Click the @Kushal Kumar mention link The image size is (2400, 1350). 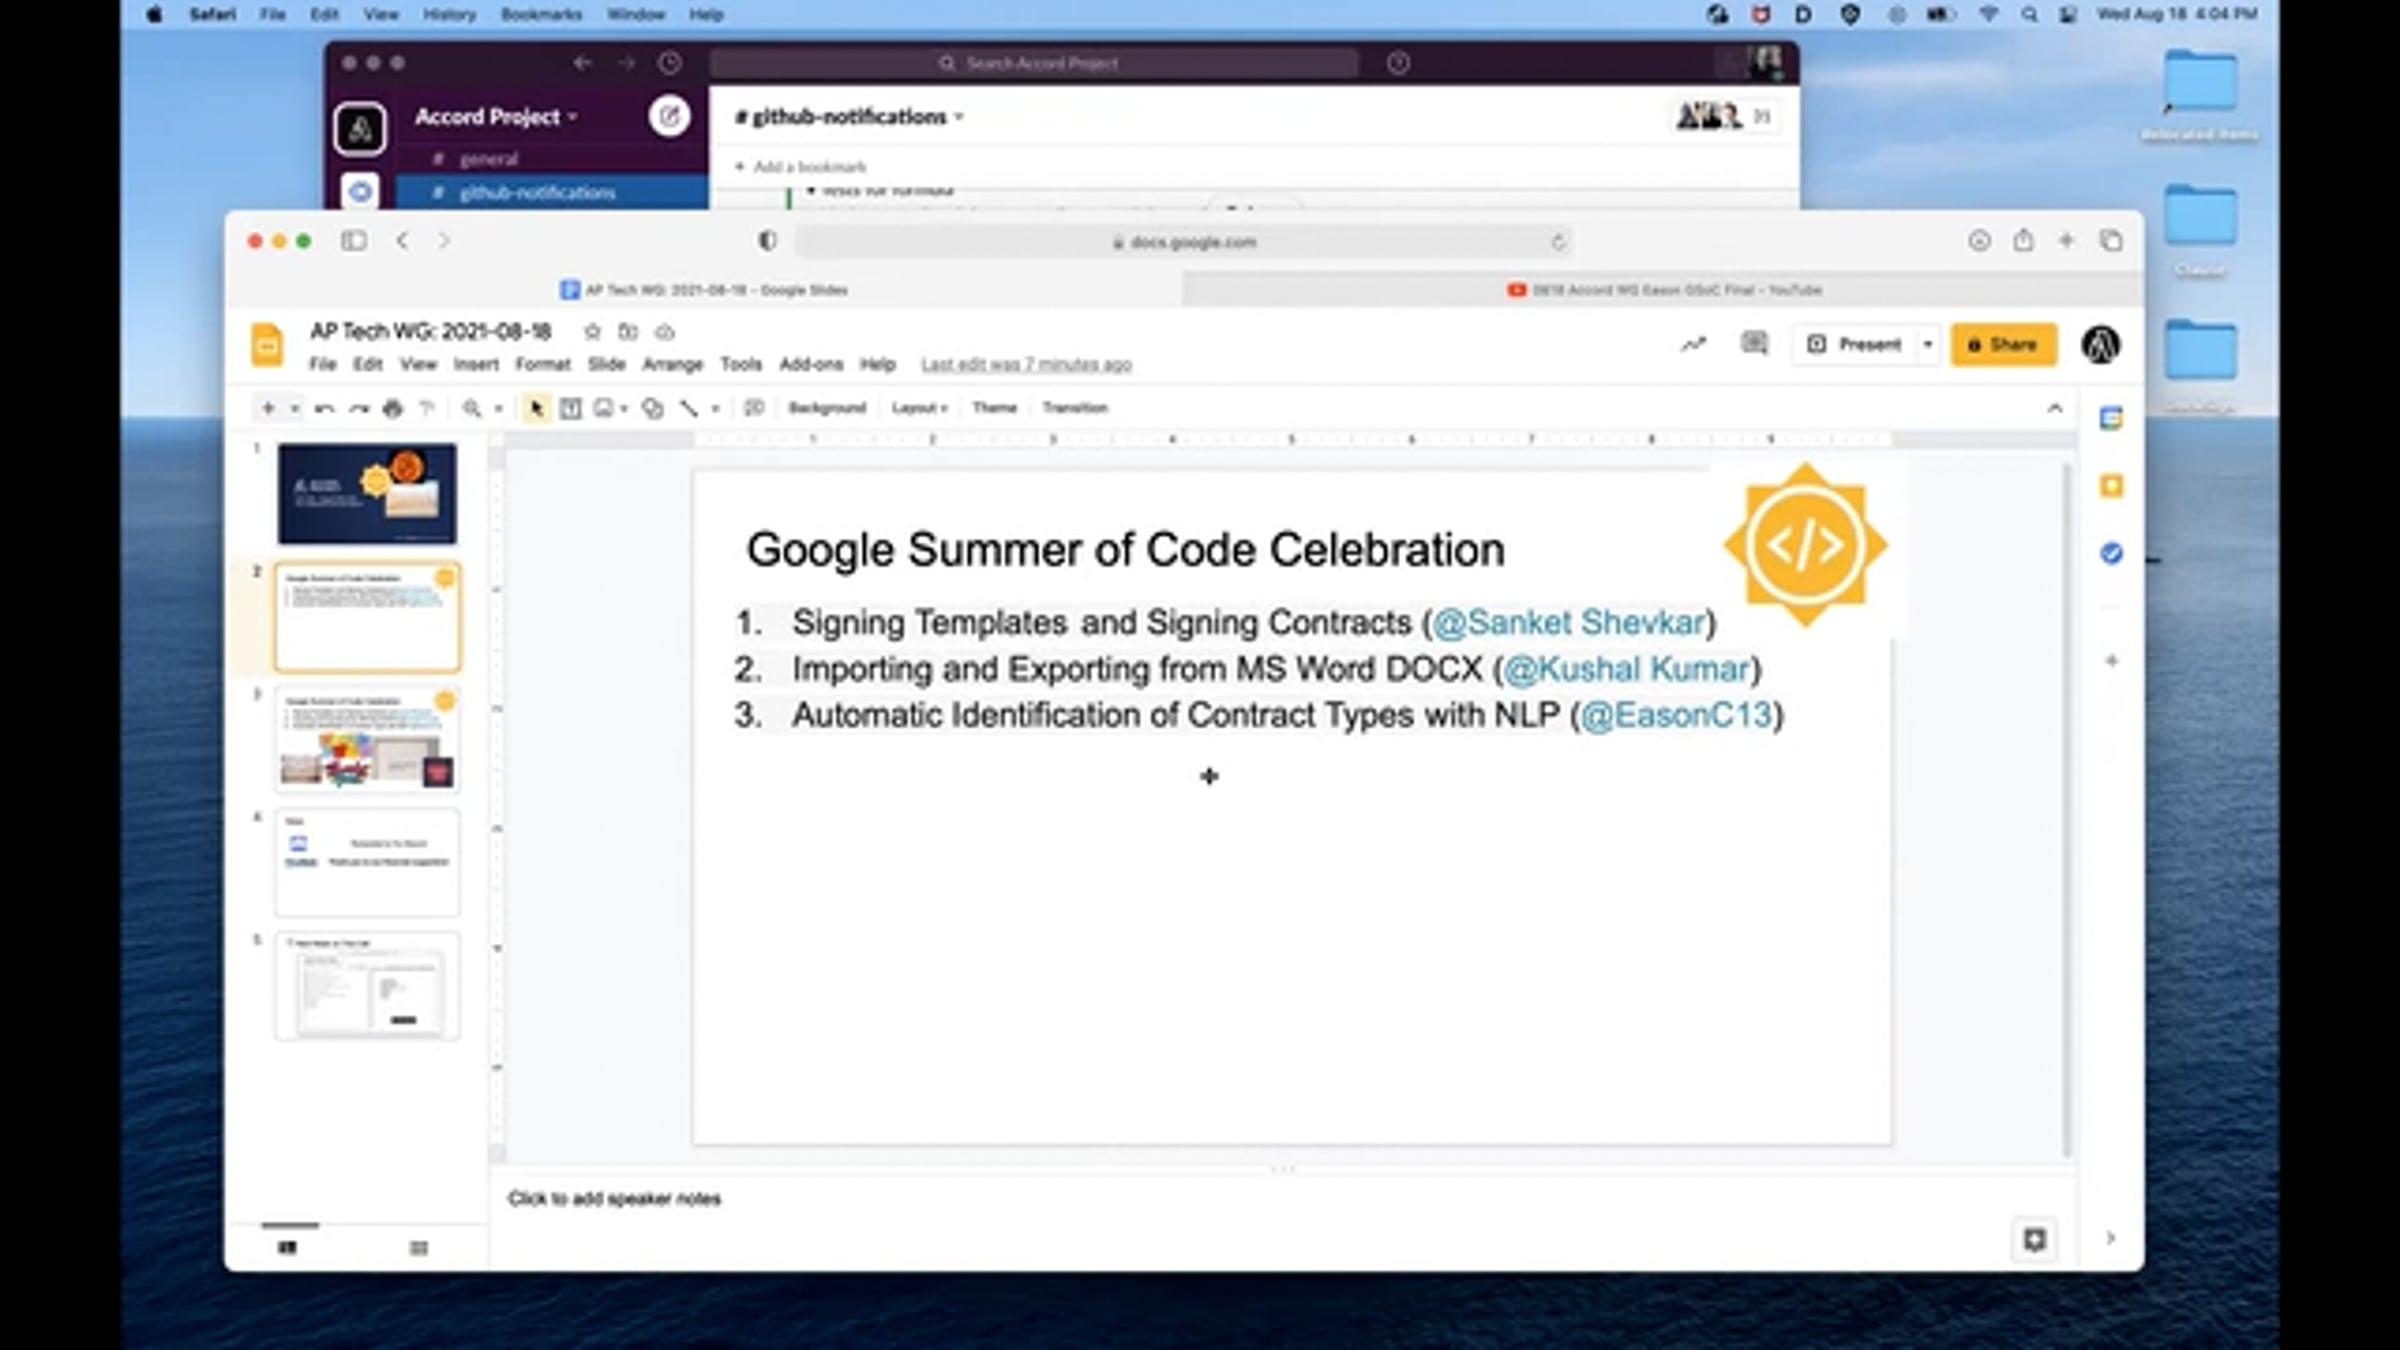coord(1626,669)
